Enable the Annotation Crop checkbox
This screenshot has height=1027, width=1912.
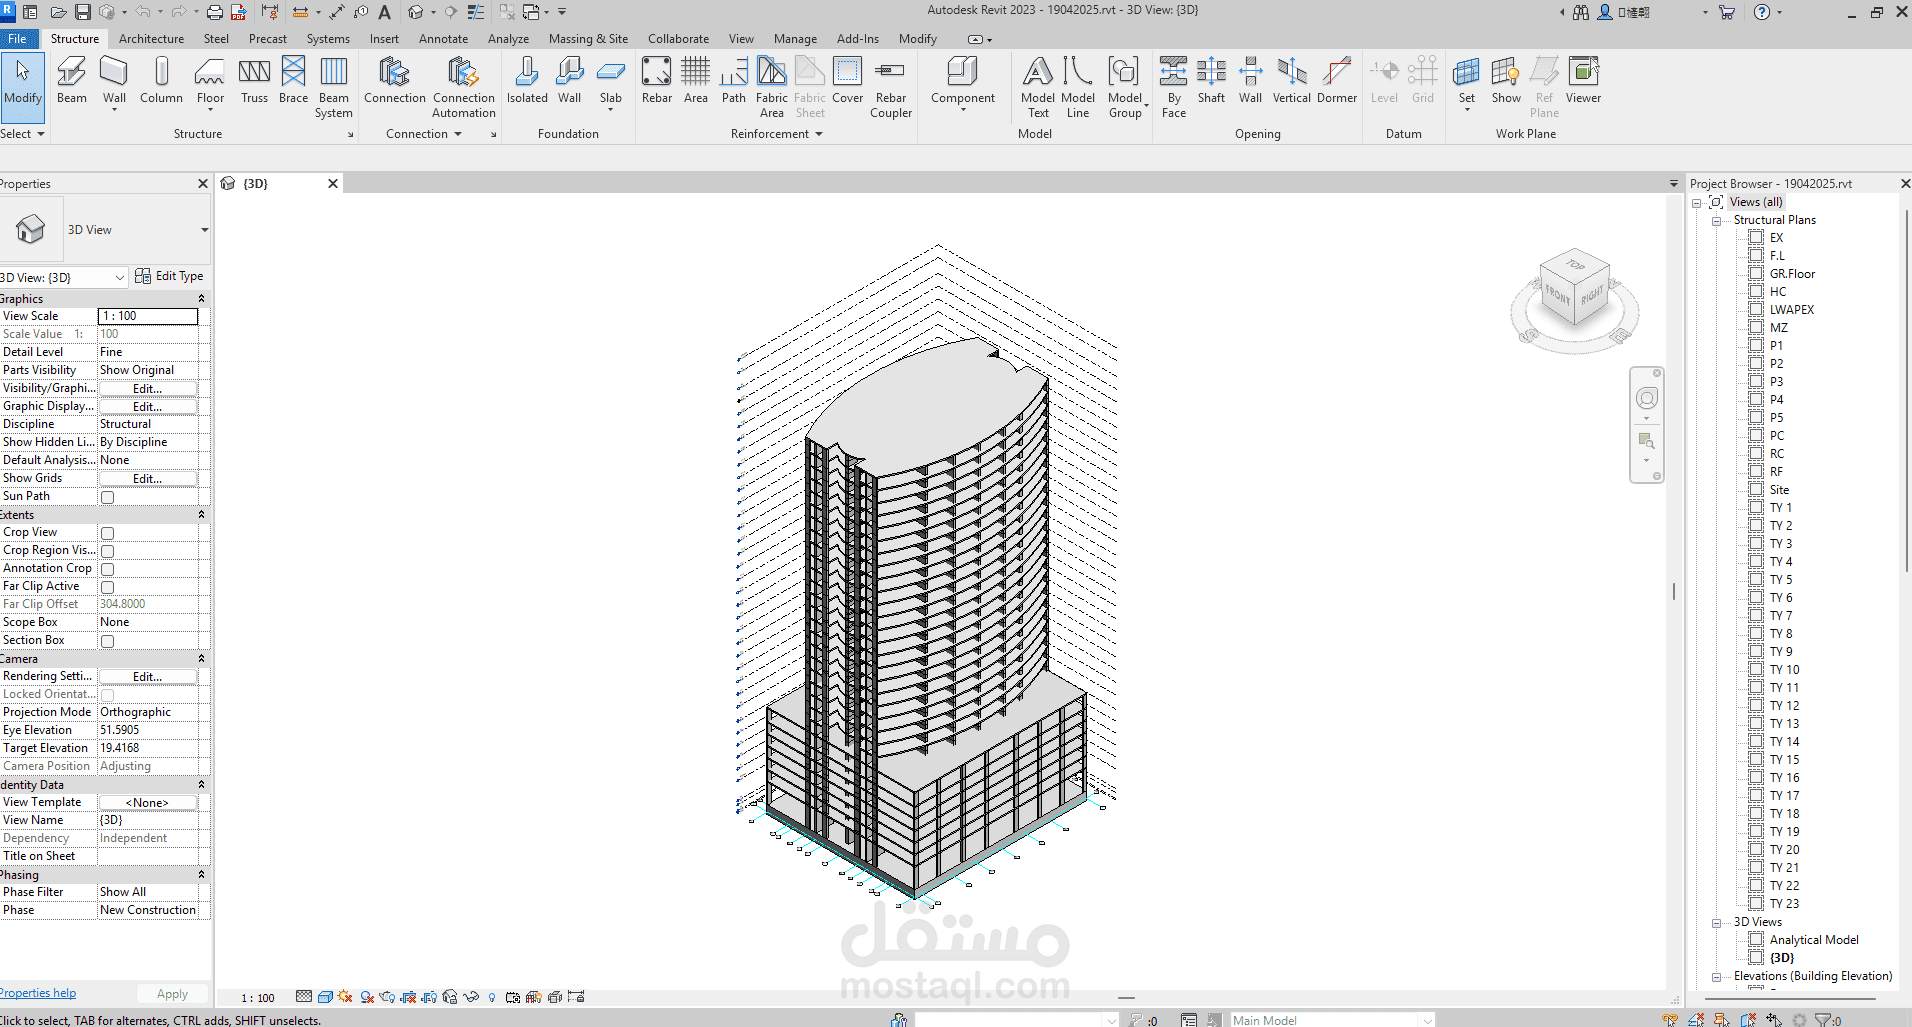point(107,569)
